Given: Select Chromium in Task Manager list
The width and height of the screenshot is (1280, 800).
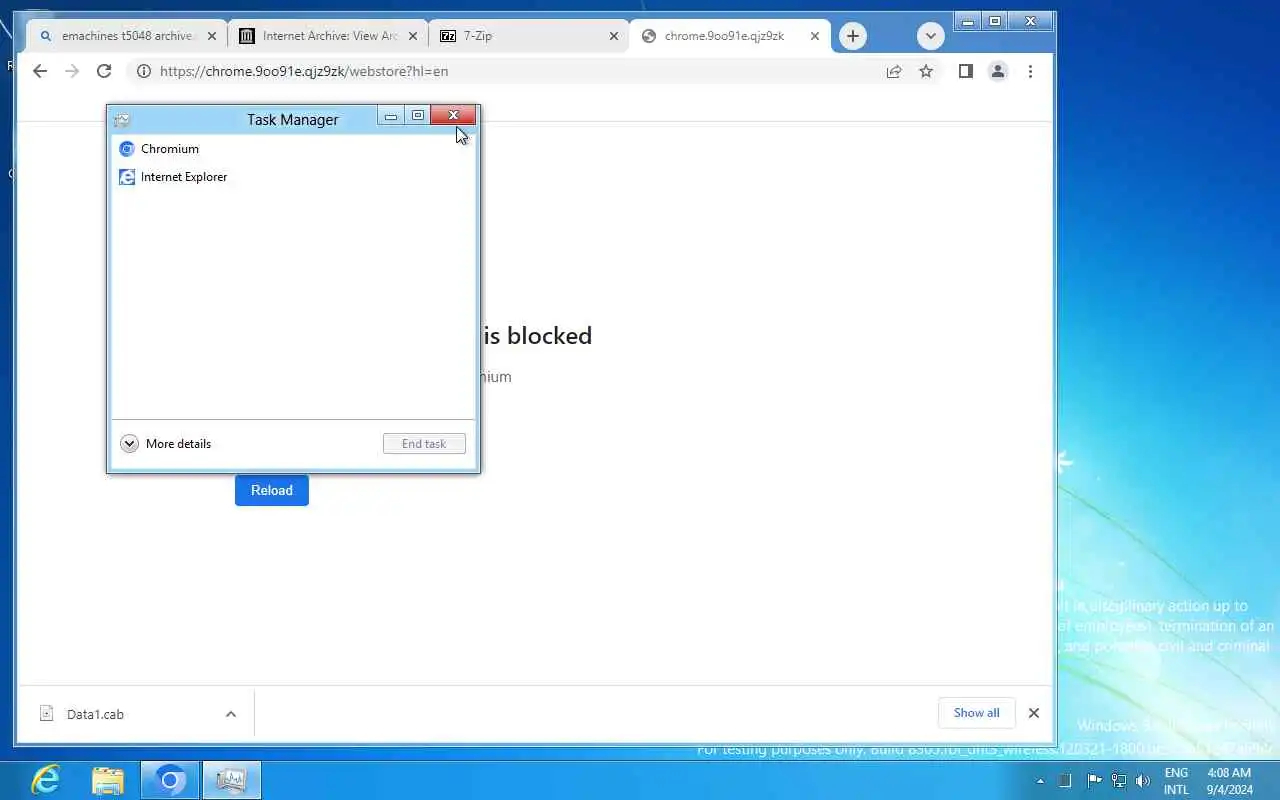Looking at the screenshot, I should (x=294, y=149).
